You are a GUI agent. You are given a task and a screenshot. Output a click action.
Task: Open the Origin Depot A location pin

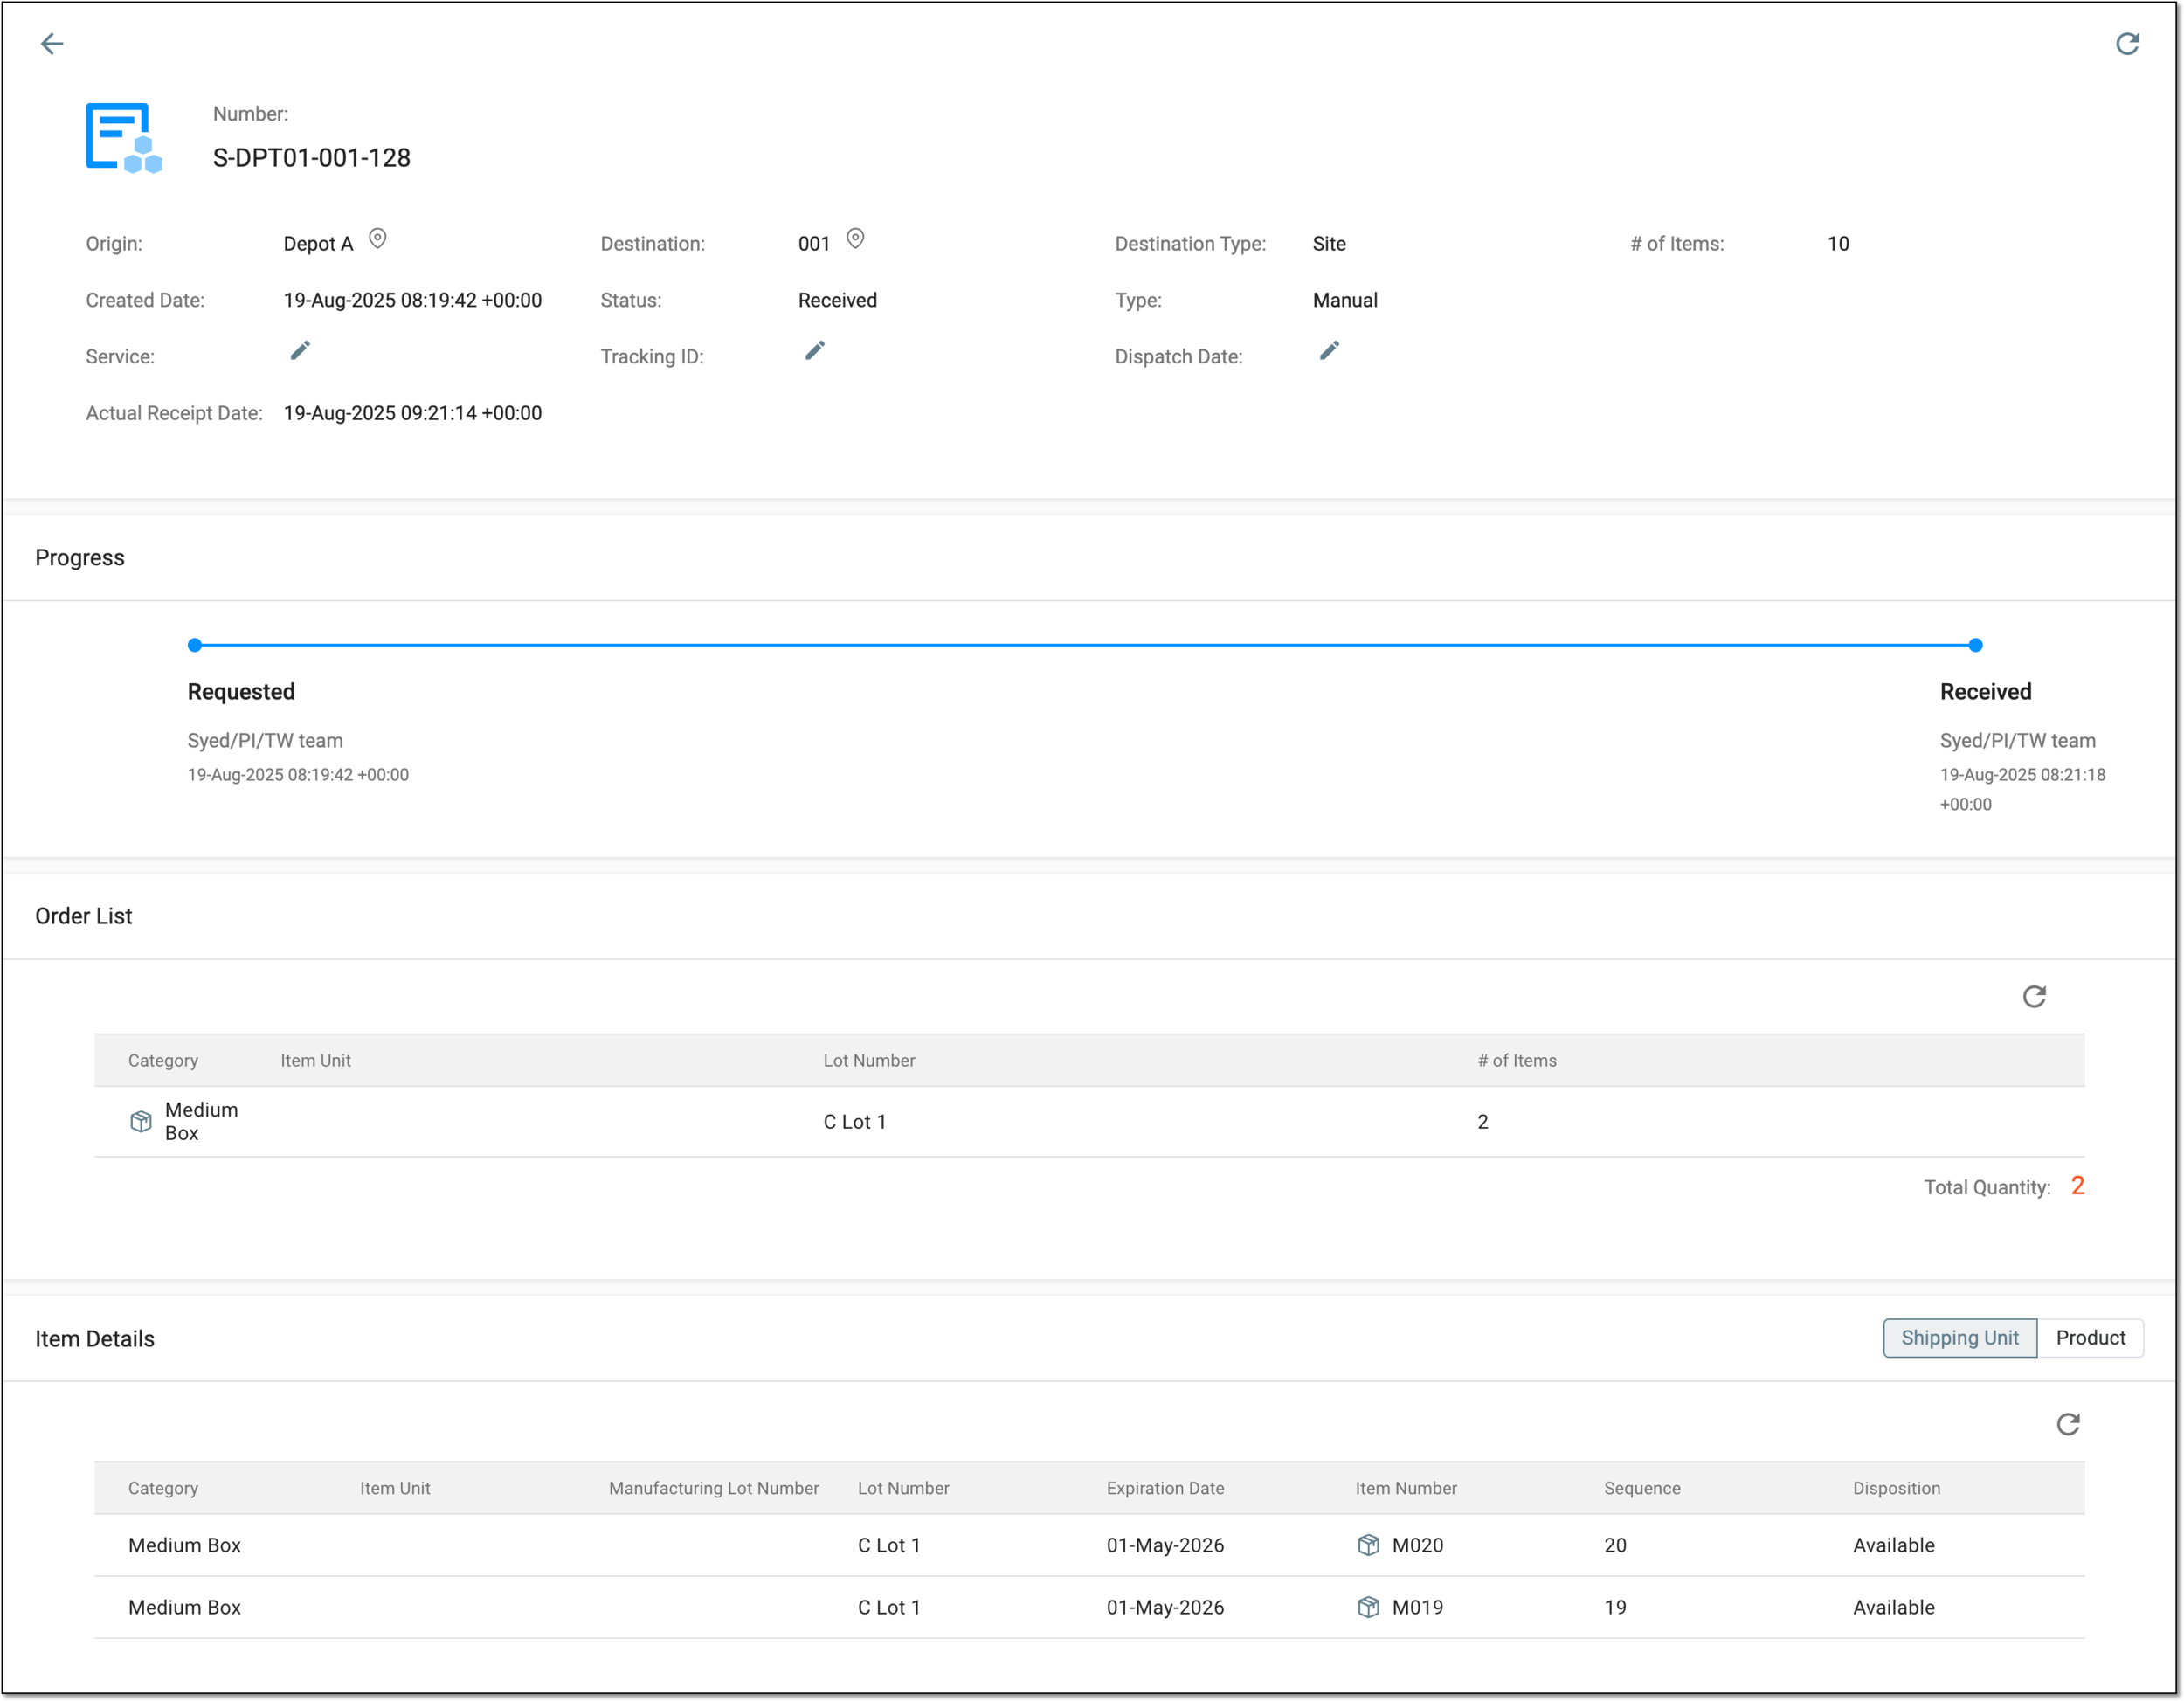pyautogui.click(x=377, y=239)
